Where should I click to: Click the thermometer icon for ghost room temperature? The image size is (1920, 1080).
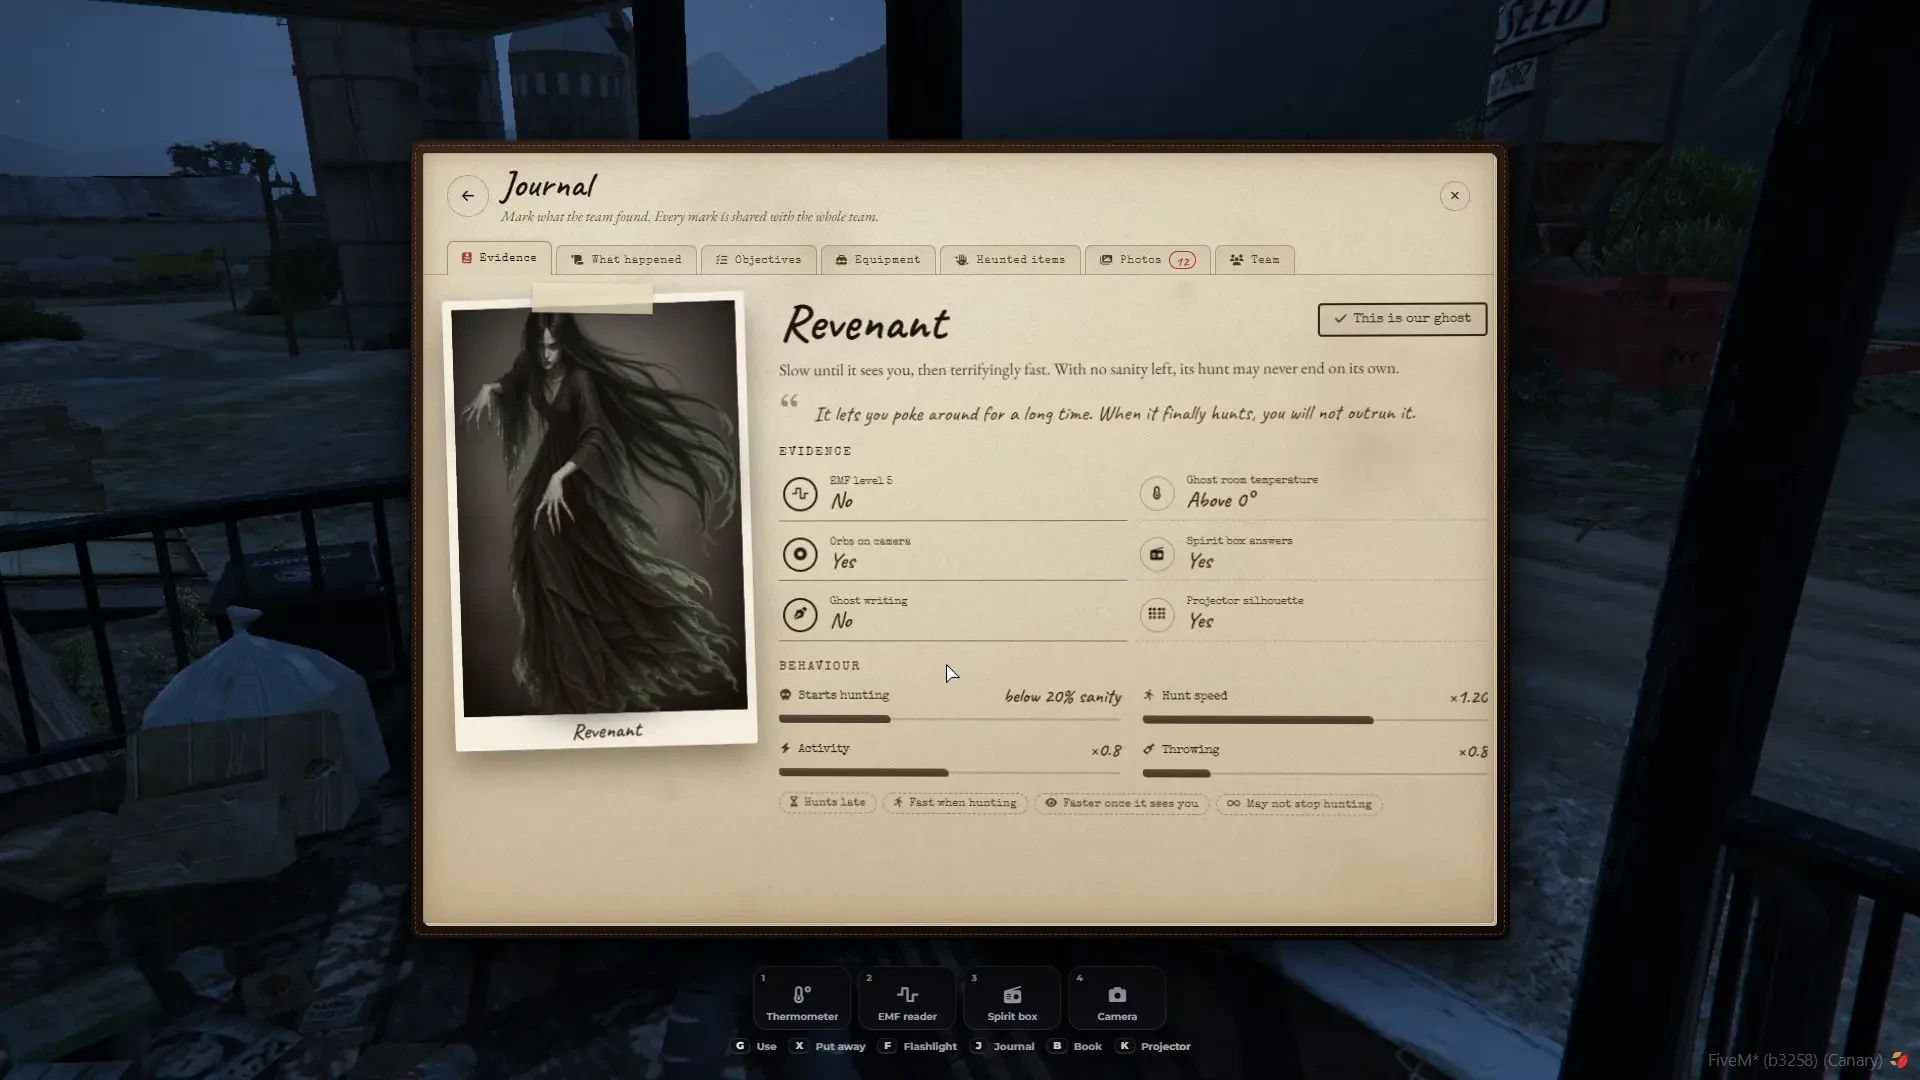[x=1157, y=494]
